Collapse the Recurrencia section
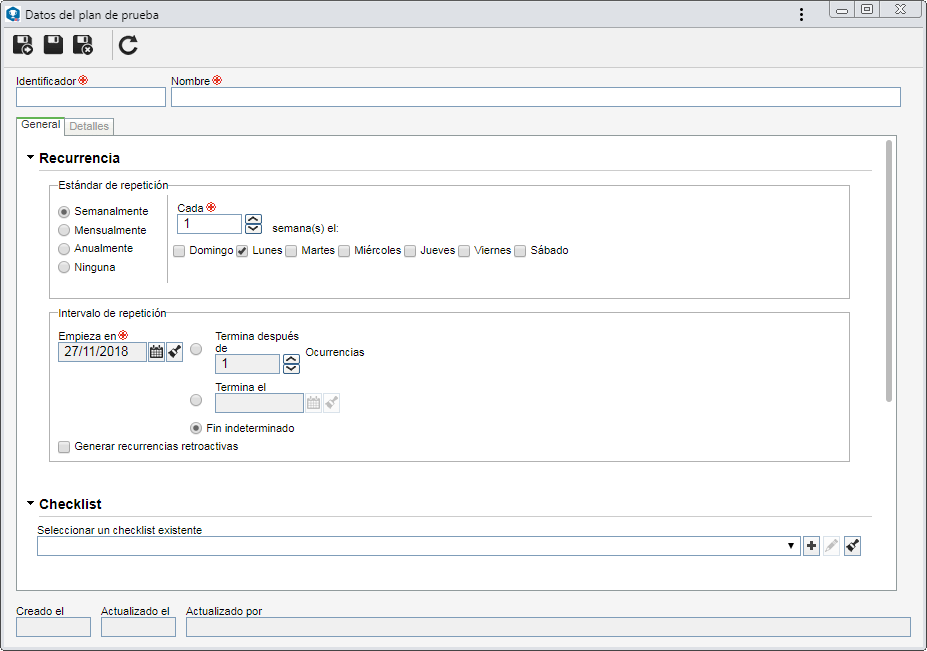This screenshot has height=651, width=927. [30, 158]
